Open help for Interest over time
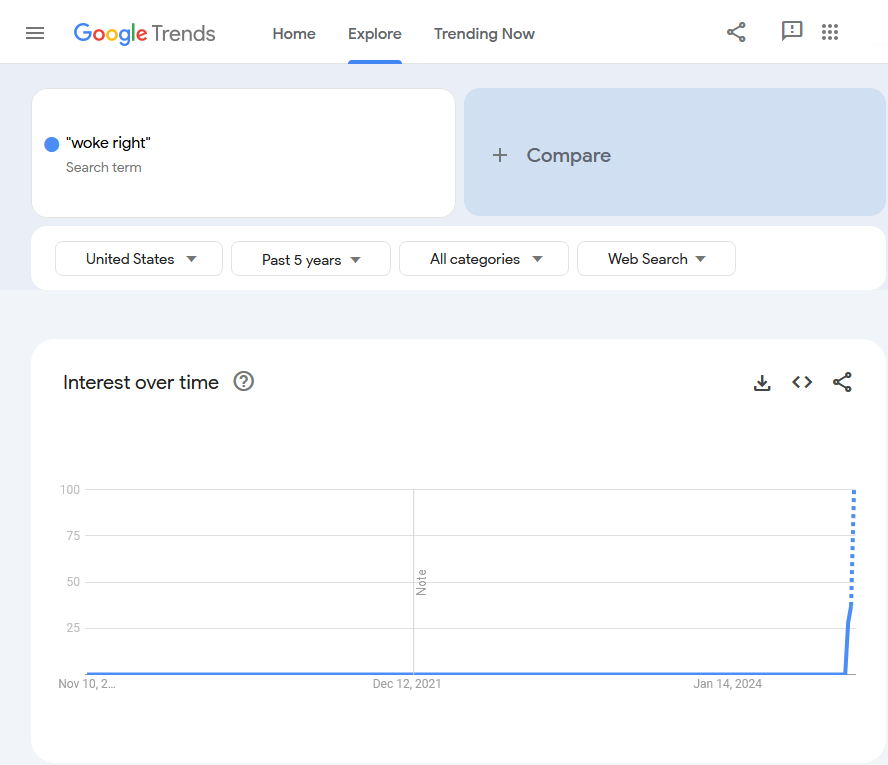 pyautogui.click(x=244, y=382)
